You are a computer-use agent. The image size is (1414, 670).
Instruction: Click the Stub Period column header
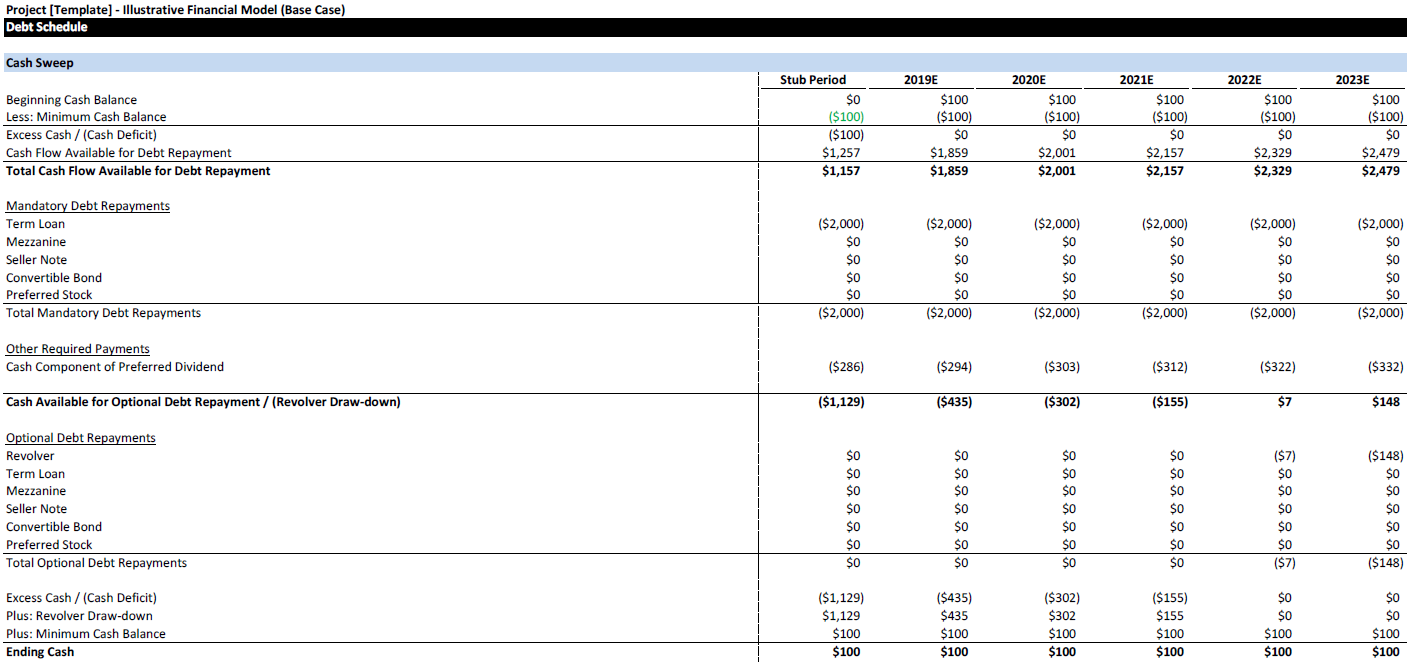(813, 80)
